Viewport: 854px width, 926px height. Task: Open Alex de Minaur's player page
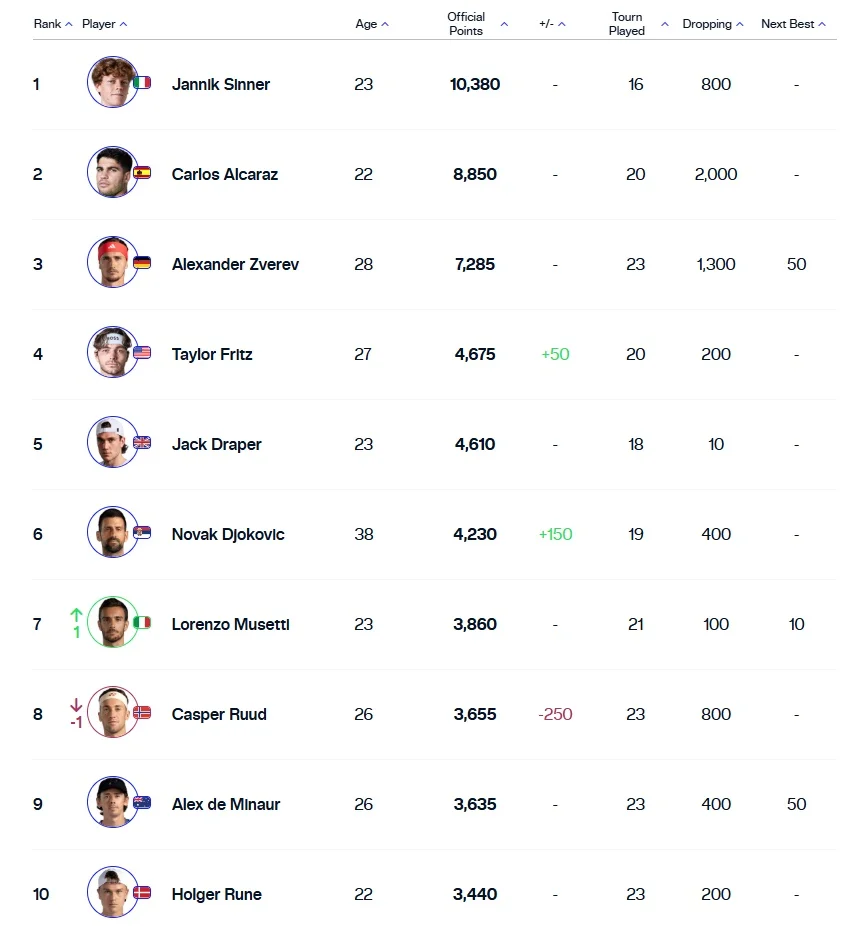pos(226,804)
